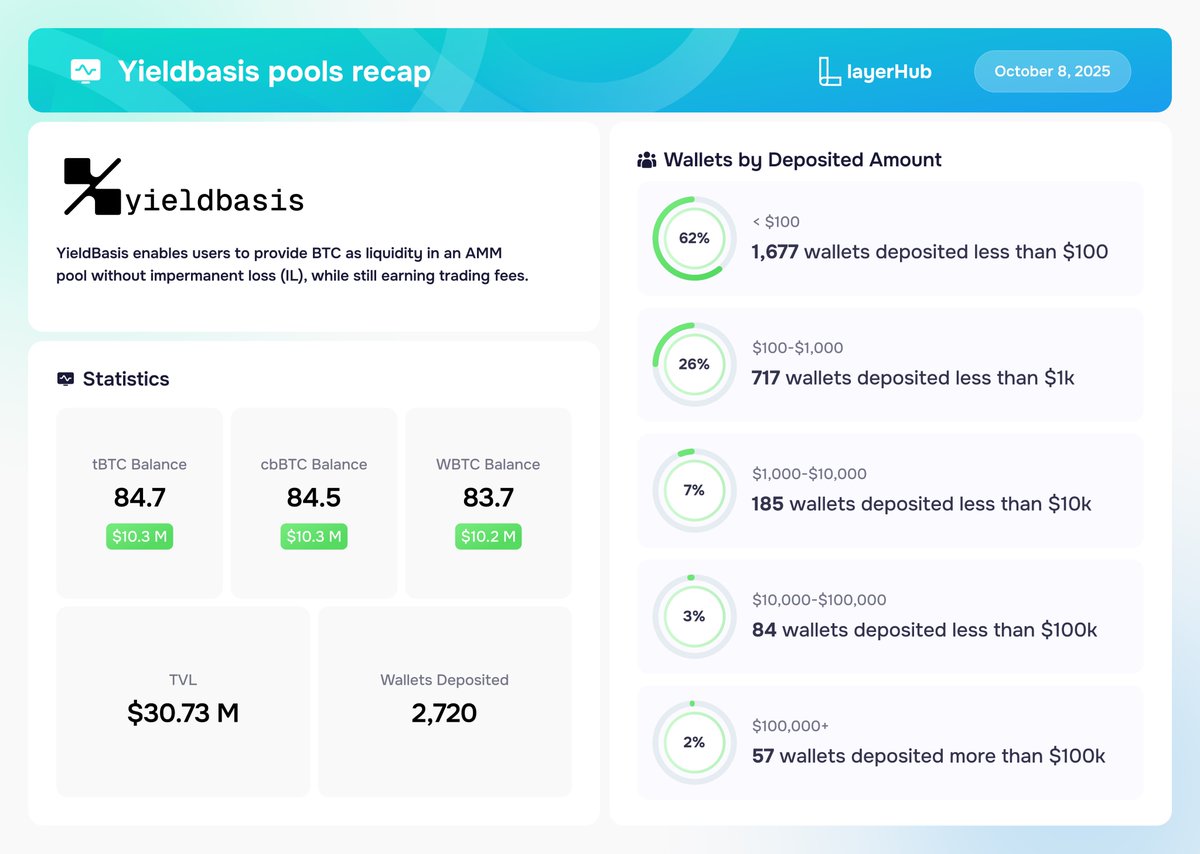
Task: Click the 2% progress ring
Action: tap(694, 742)
